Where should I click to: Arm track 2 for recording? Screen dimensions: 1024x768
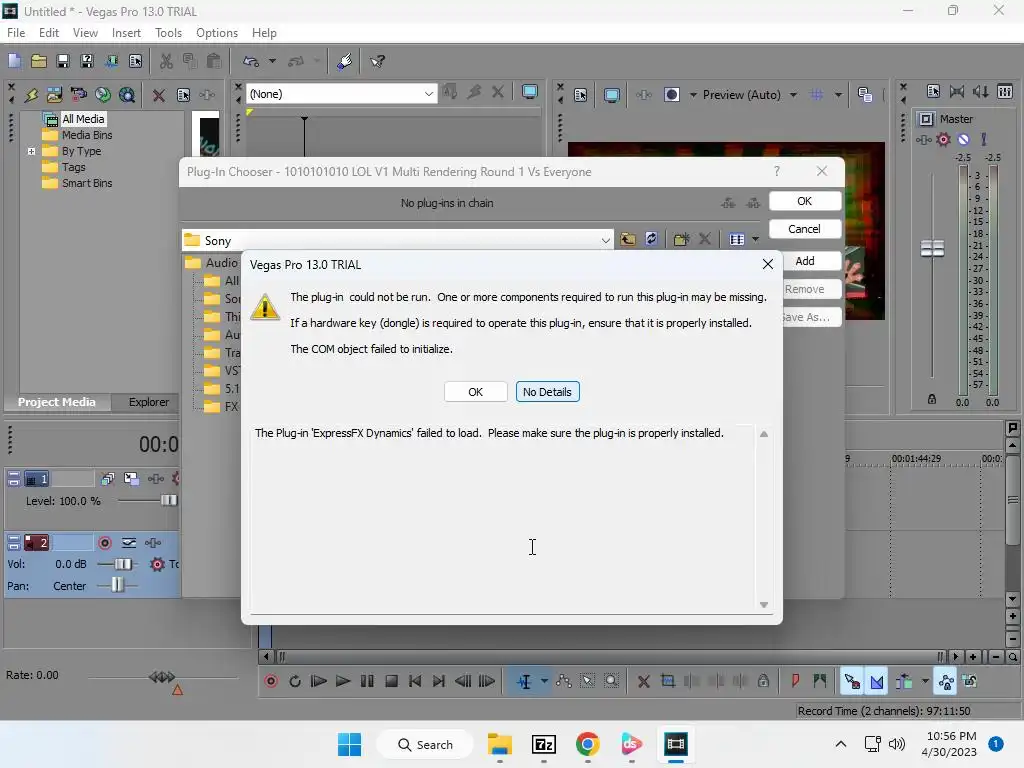104,543
